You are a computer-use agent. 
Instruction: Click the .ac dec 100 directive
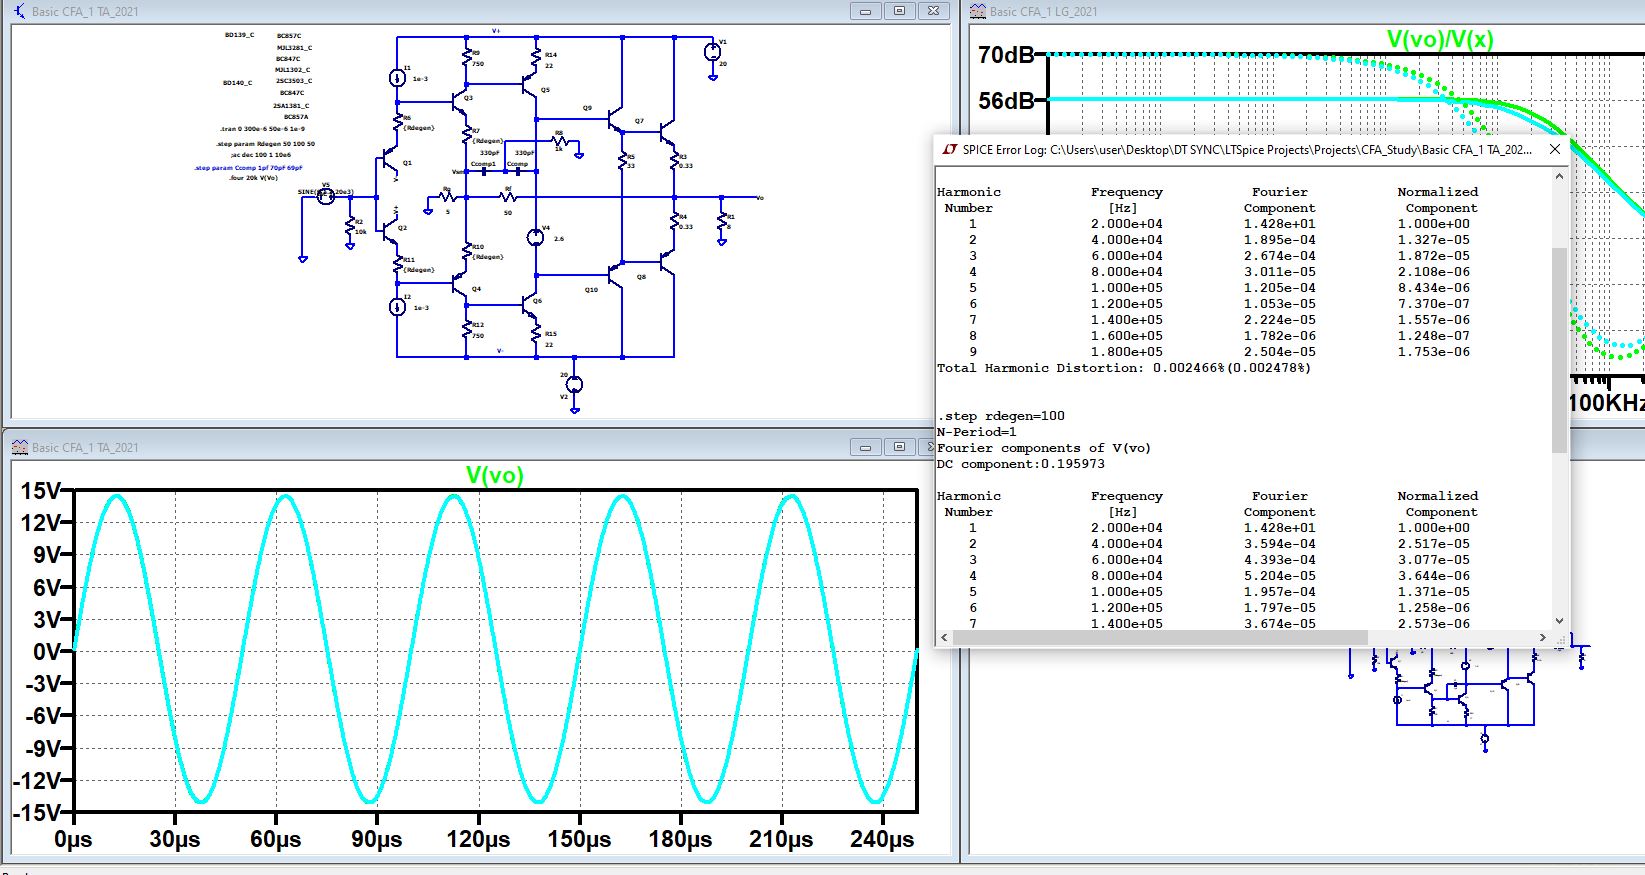pyautogui.click(x=261, y=155)
